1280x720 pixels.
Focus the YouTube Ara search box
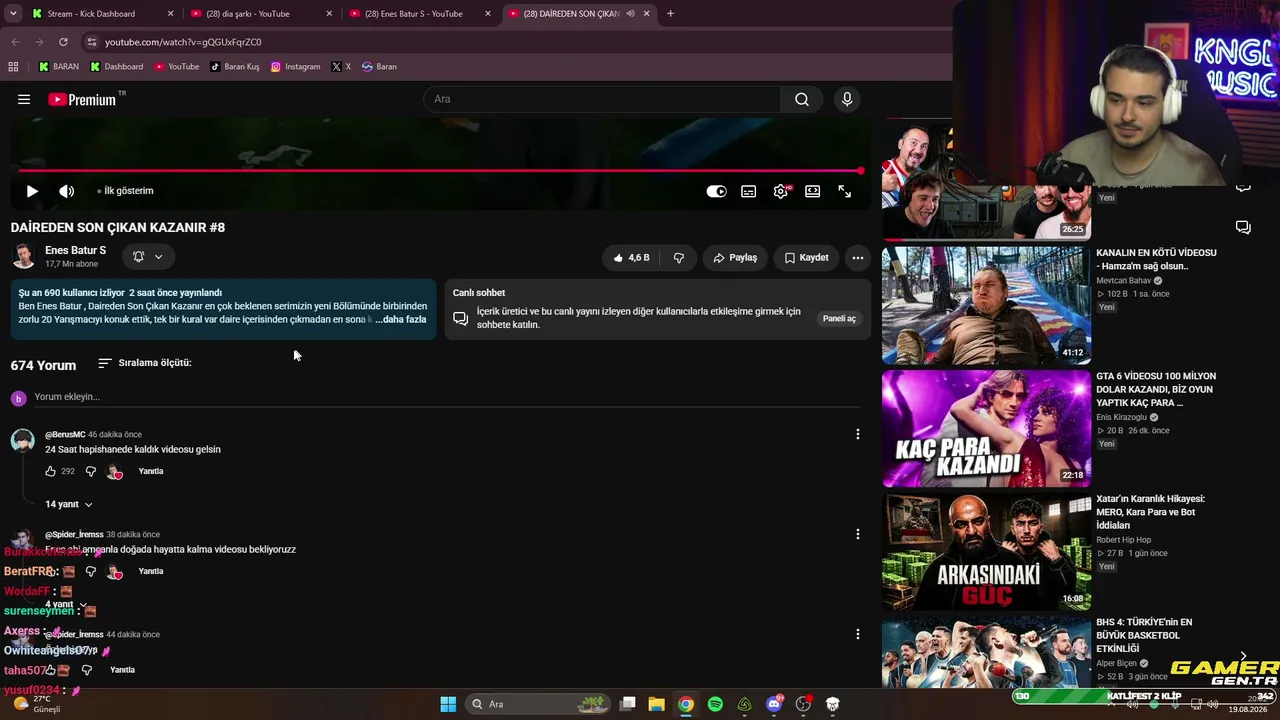click(602, 99)
